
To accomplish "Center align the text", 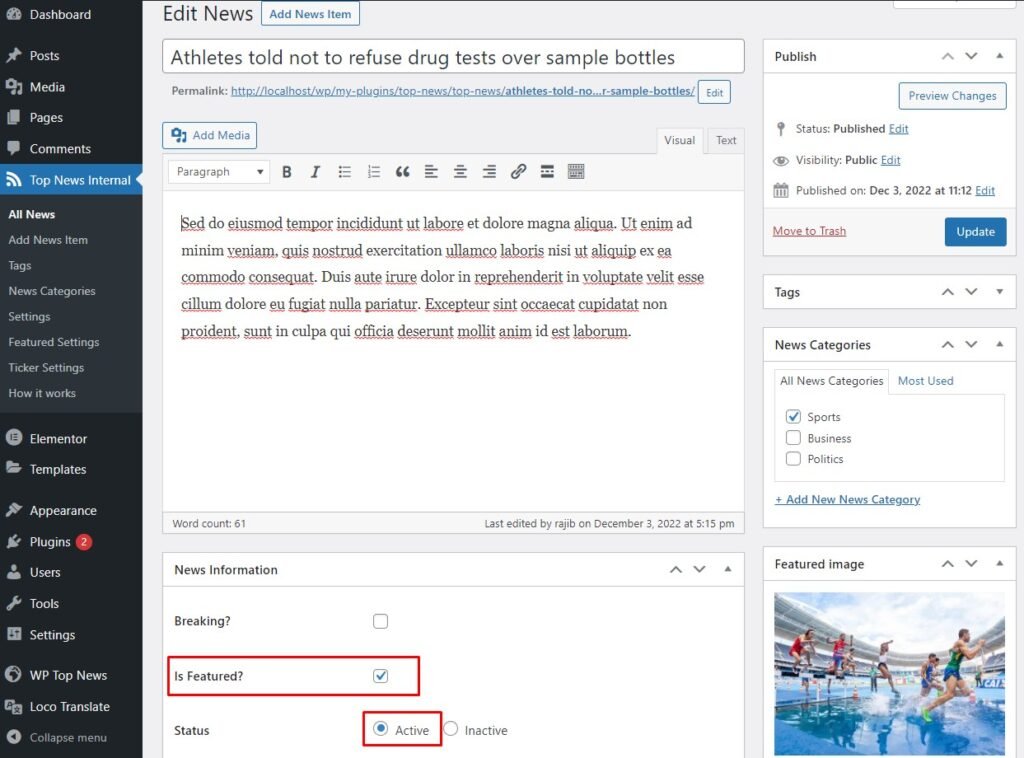I will 460,172.
